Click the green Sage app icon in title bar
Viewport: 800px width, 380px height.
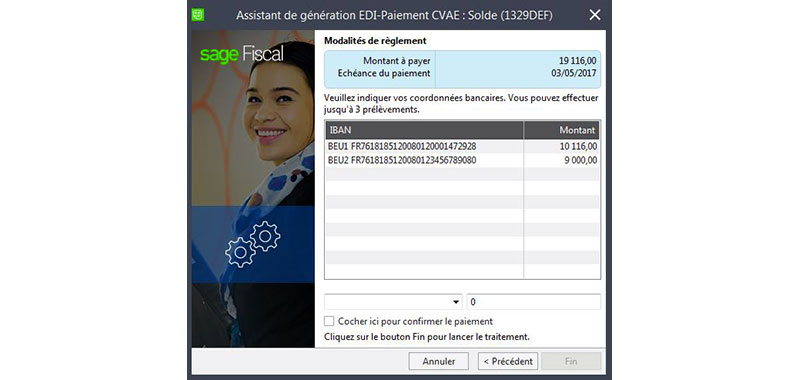pyautogui.click(x=197, y=14)
